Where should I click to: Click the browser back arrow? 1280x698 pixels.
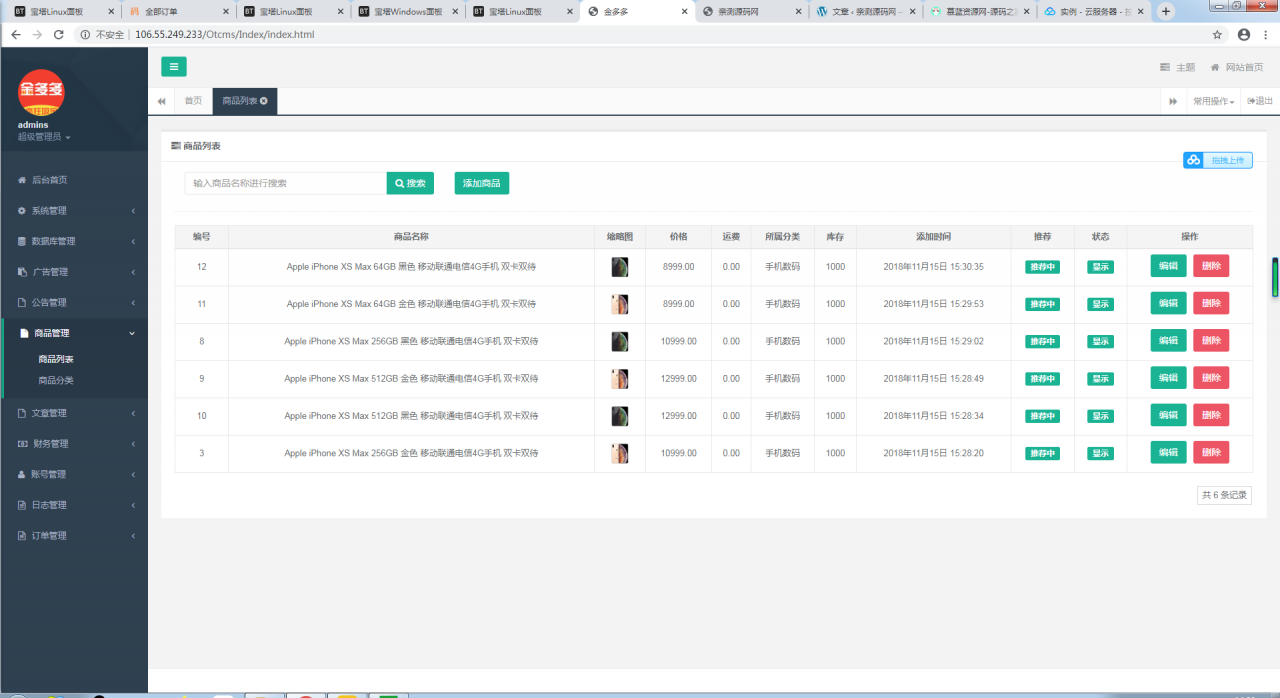[15, 34]
